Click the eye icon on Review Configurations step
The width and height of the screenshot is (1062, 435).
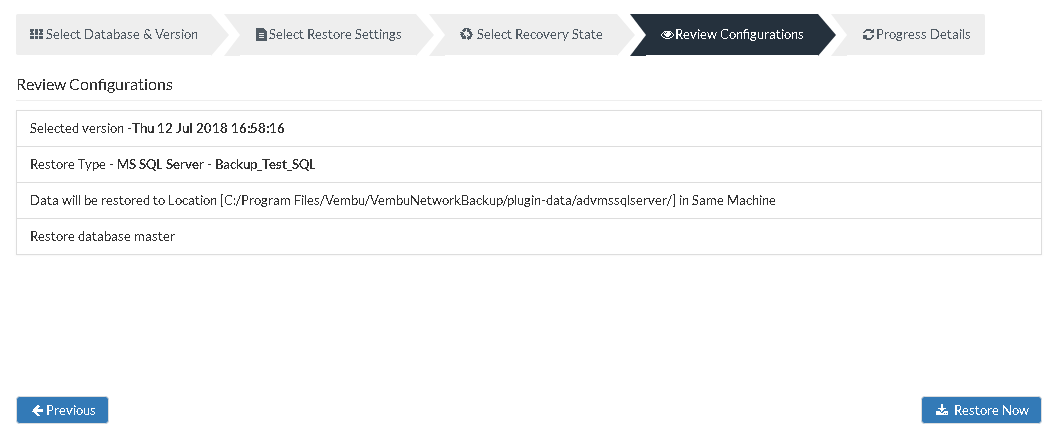(667, 35)
